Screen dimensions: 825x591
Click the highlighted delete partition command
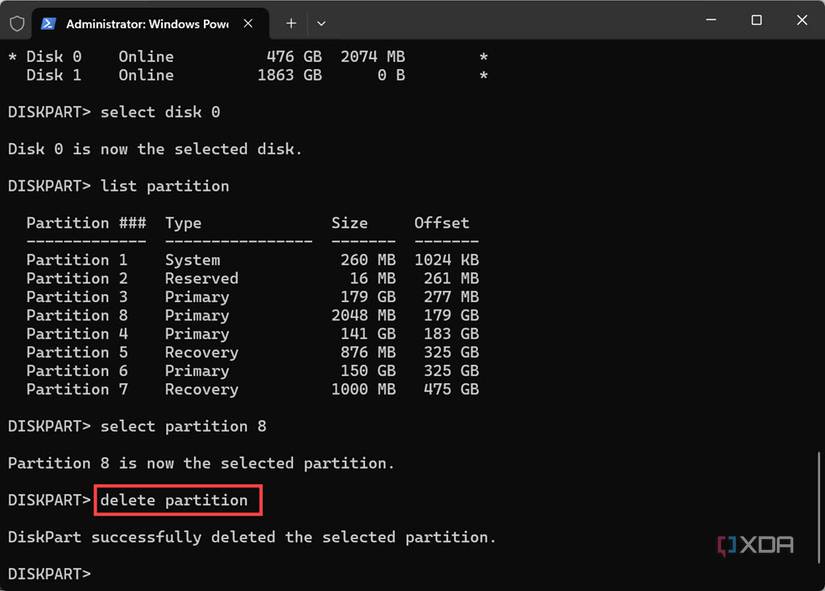(x=177, y=499)
